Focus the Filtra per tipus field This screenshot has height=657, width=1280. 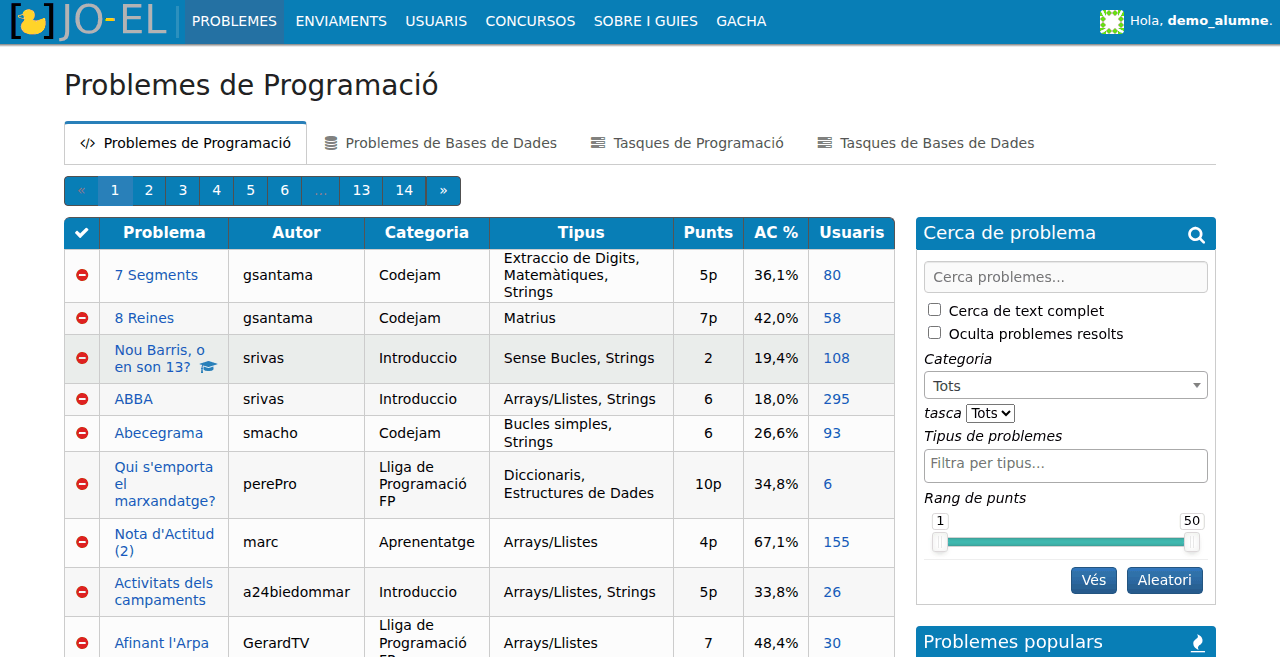(1065, 465)
